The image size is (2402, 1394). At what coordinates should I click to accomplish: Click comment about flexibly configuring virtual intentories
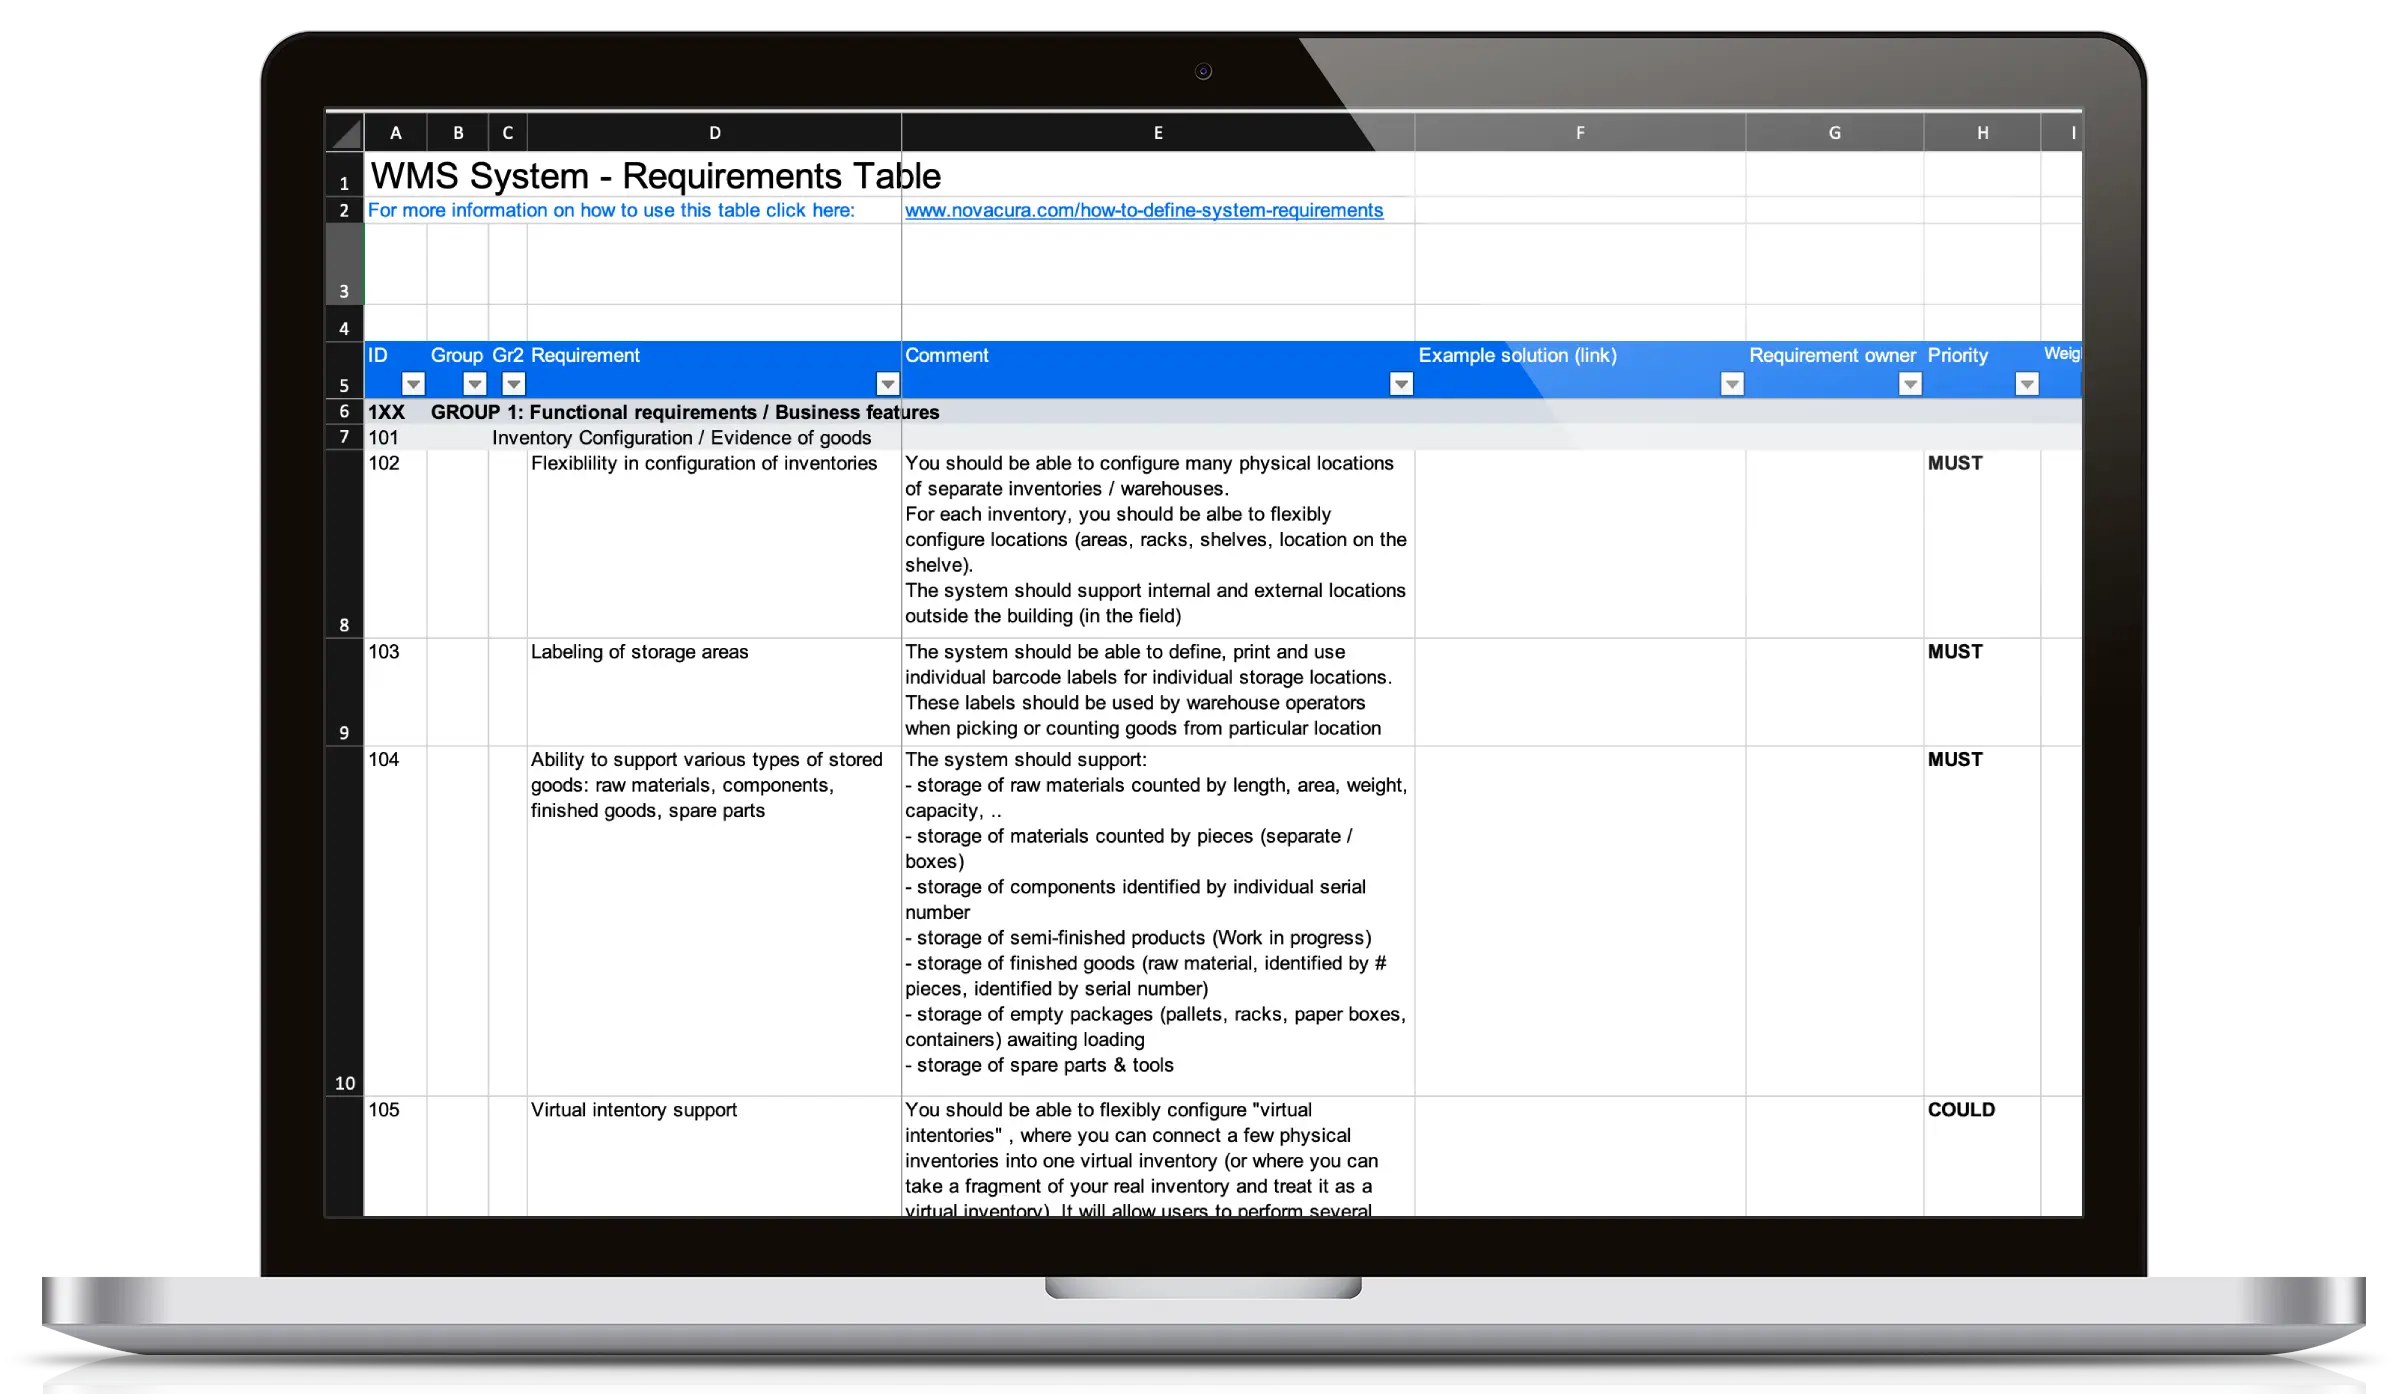click(x=1158, y=1157)
